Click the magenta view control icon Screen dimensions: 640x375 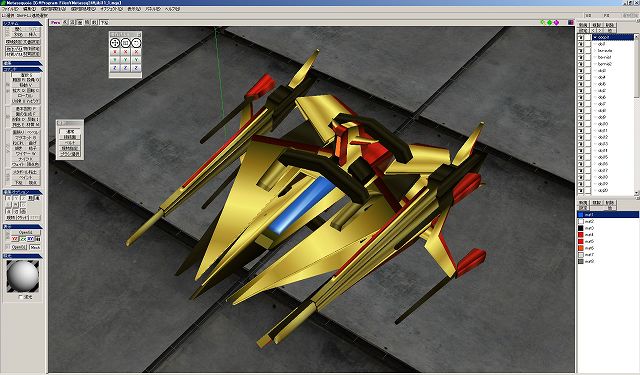[556, 22]
